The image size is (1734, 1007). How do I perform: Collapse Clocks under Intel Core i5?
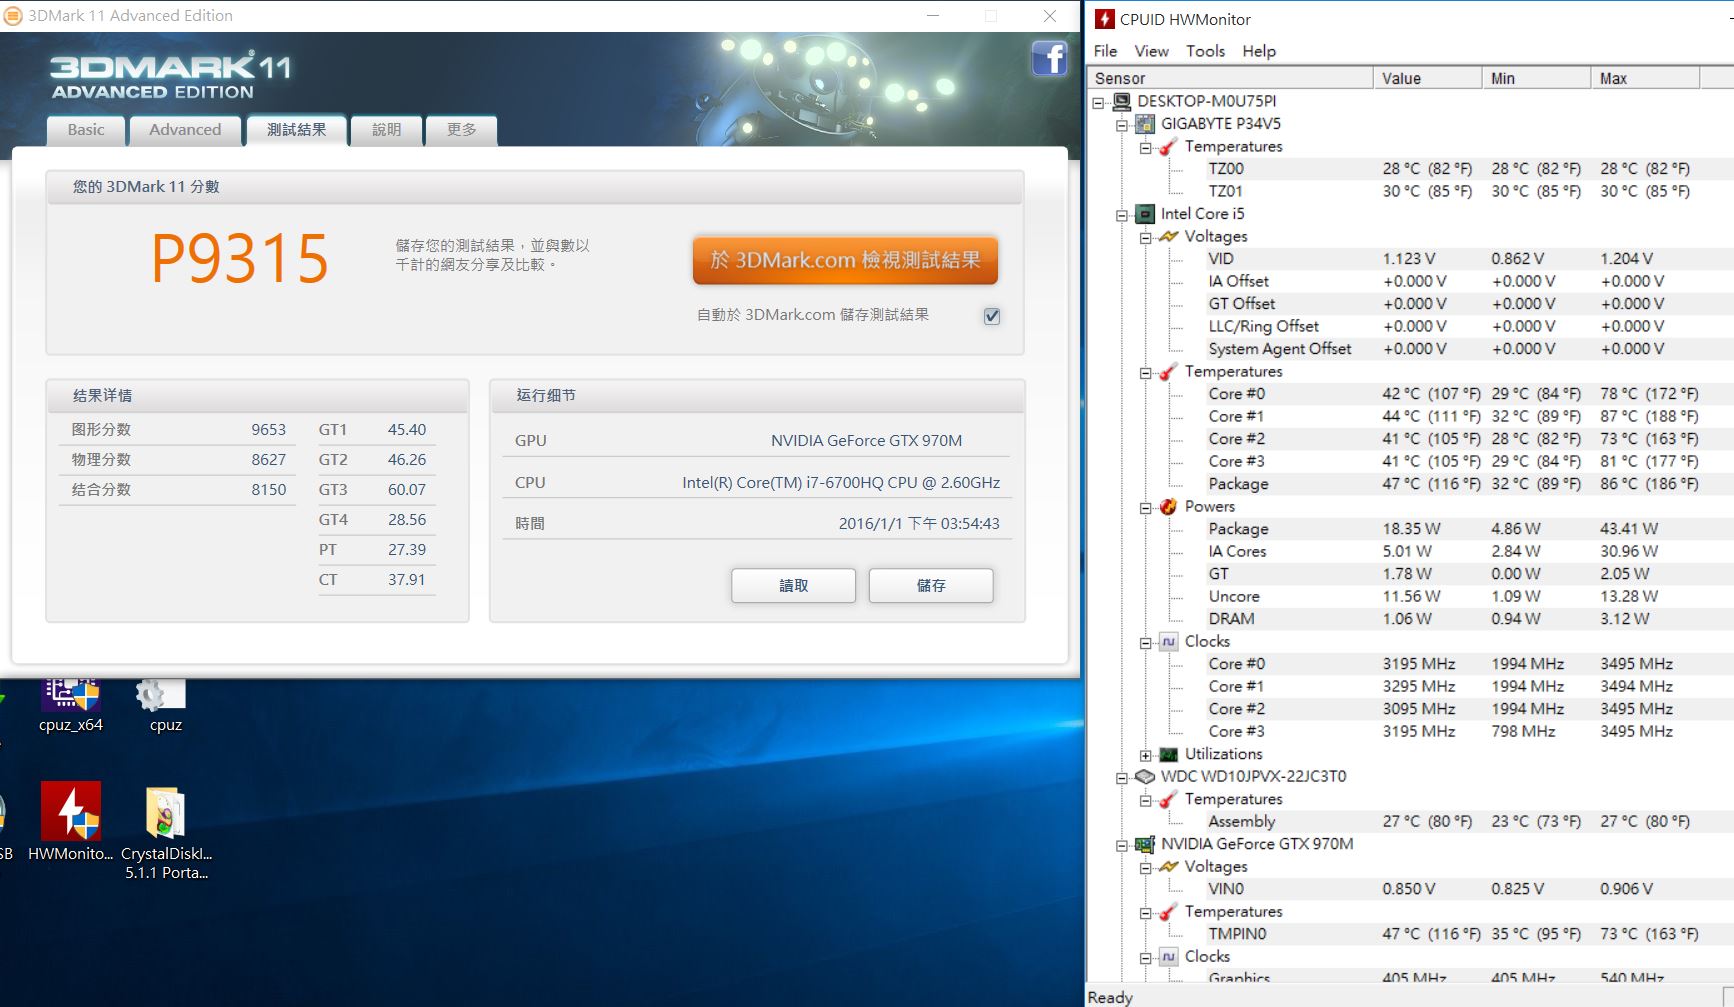pos(1146,643)
